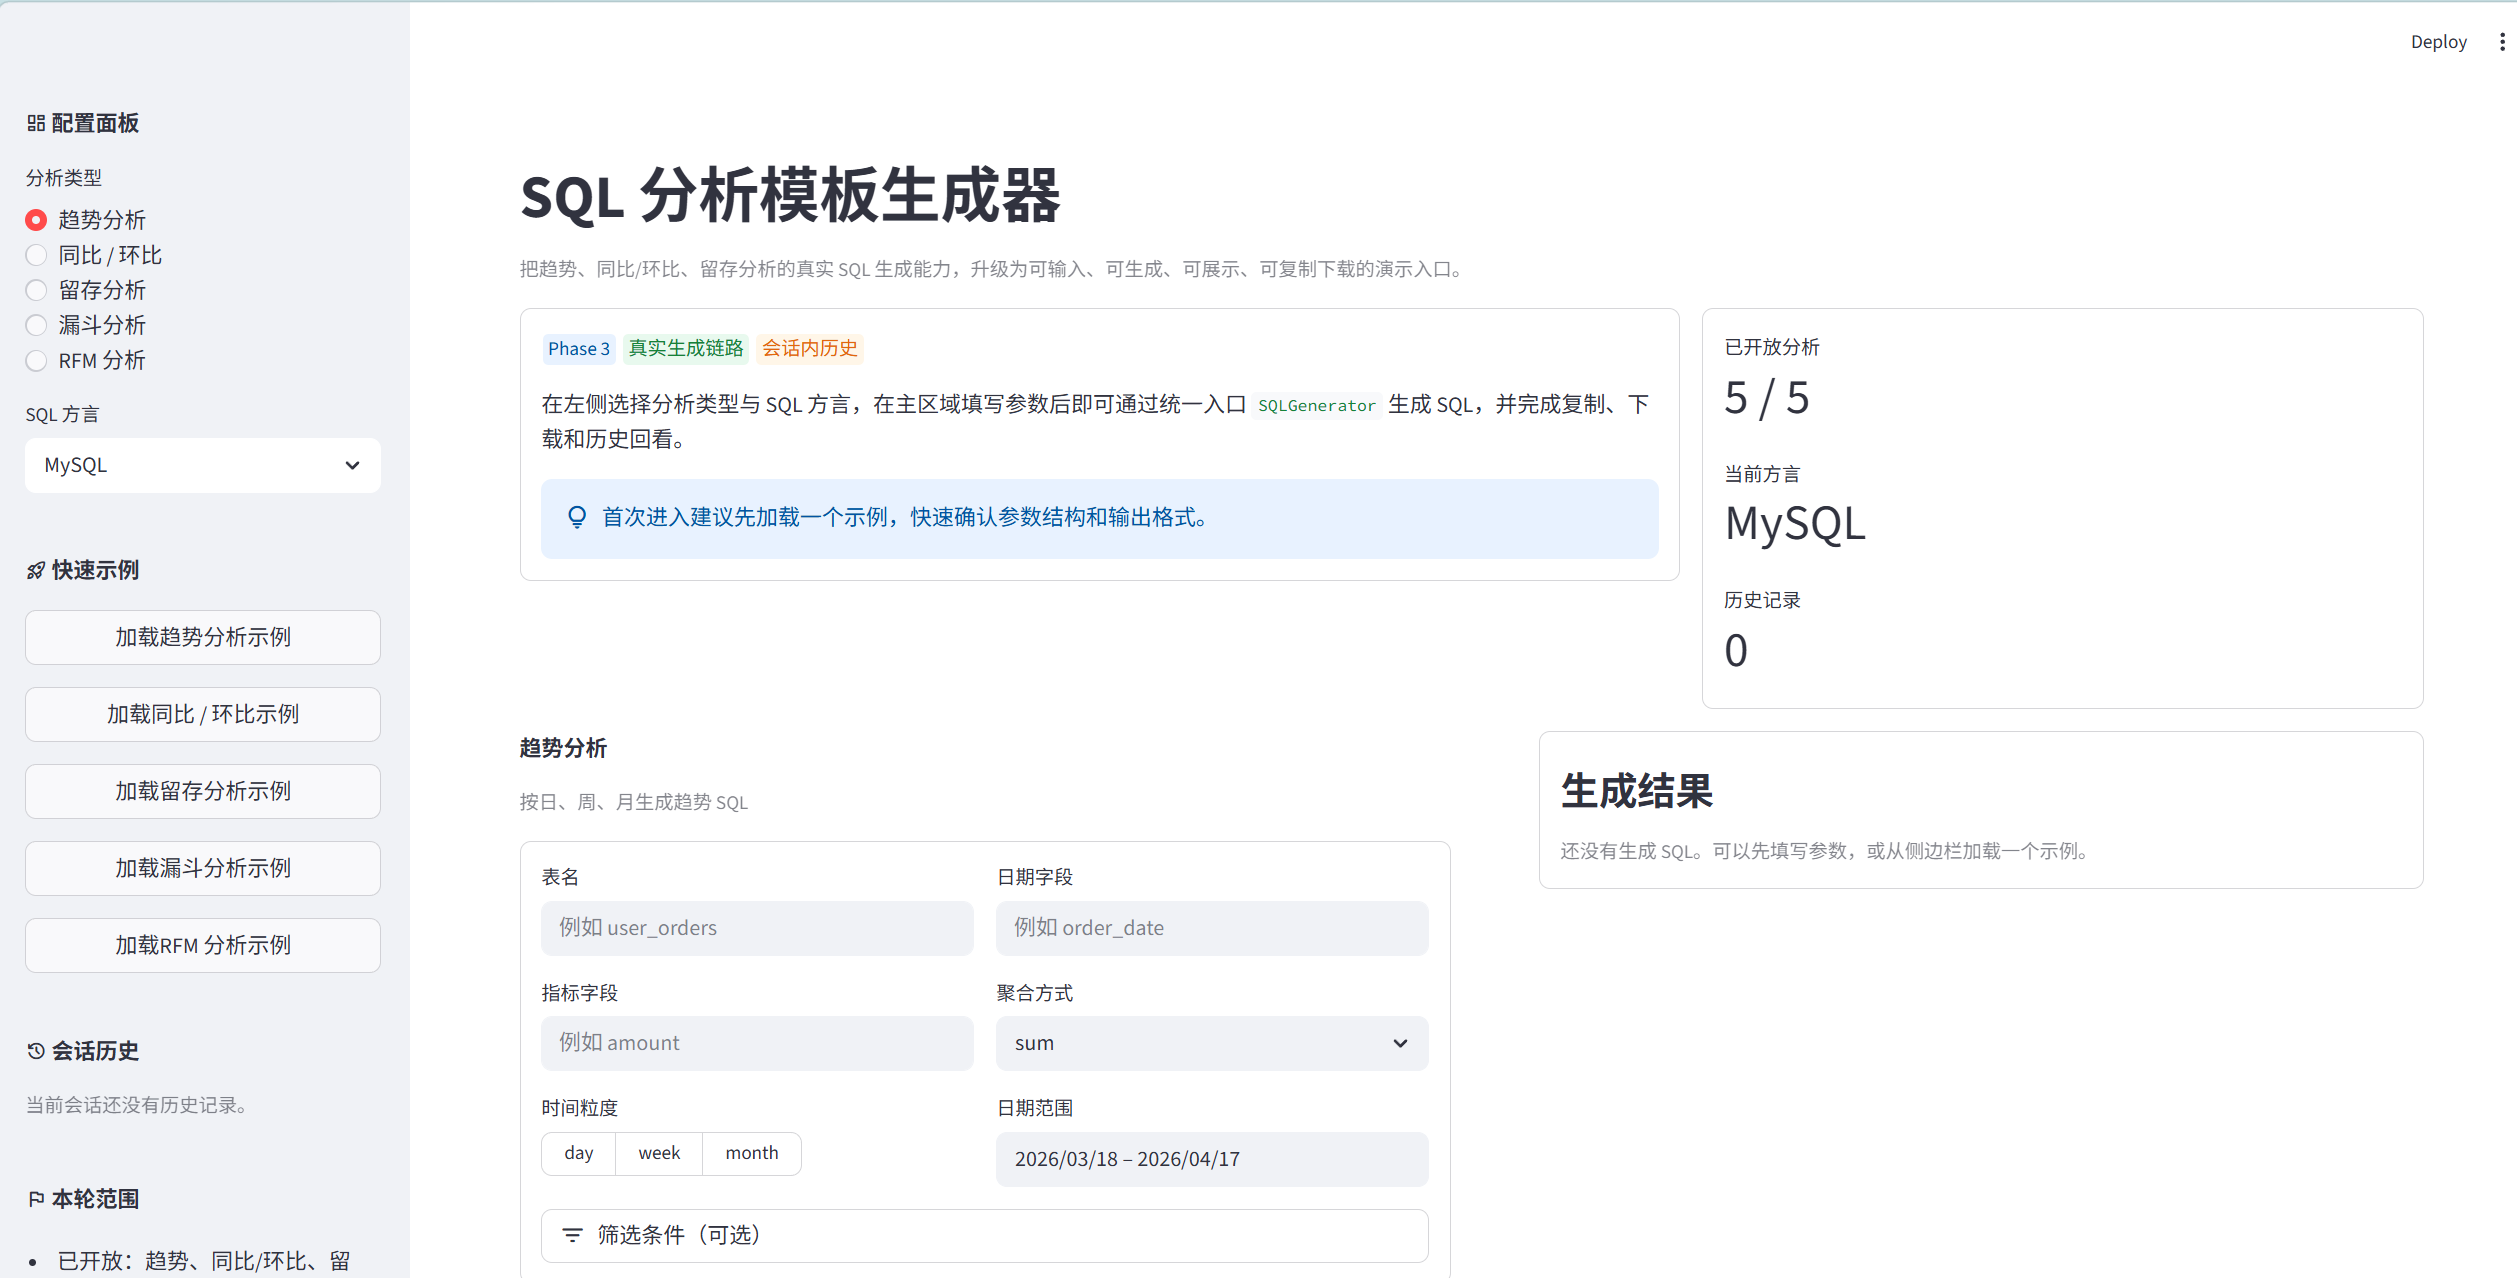This screenshot has height=1278, width=2517.
Task: Click the lightbulb tip icon
Action: [x=577, y=517]
